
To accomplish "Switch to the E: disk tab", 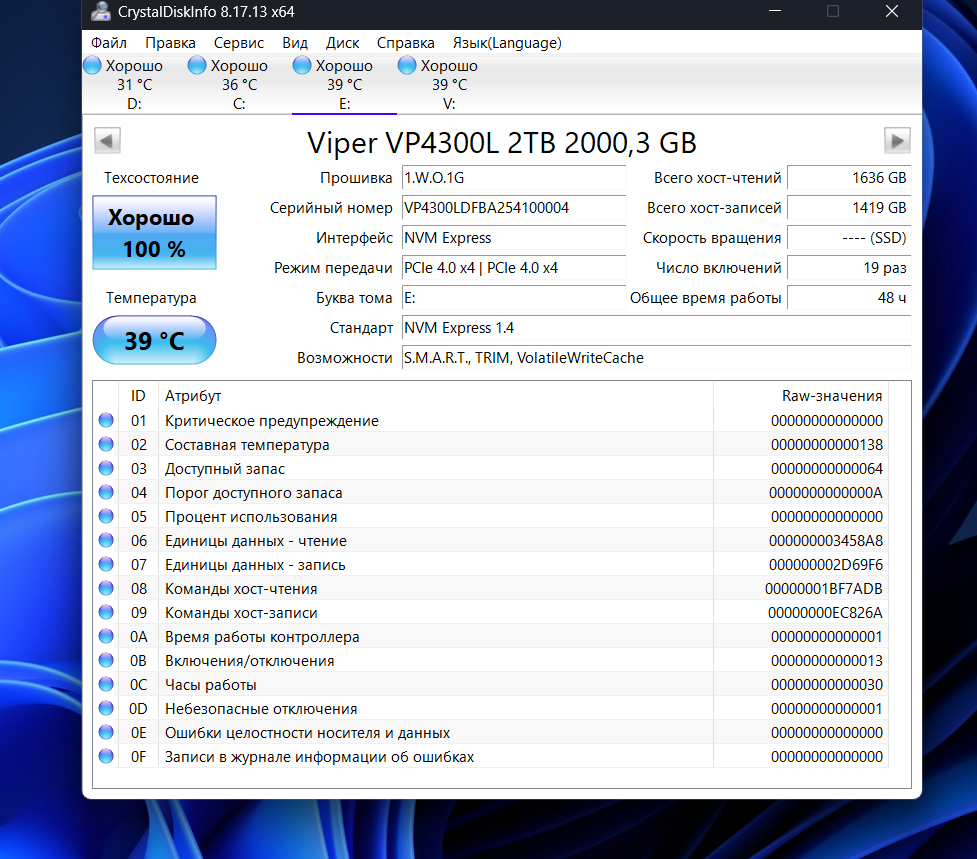I will click(344, 85).
